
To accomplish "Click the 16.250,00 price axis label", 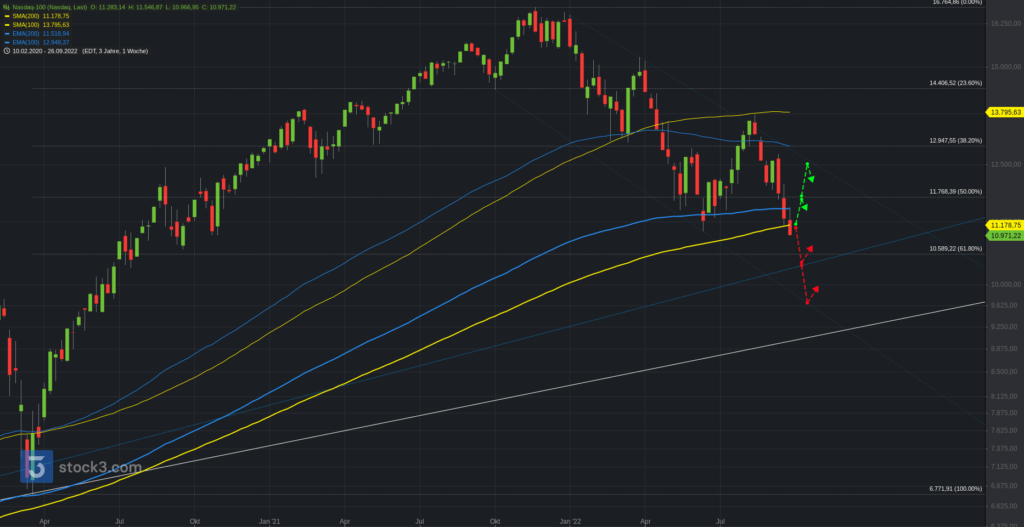I will point(1006,24).
